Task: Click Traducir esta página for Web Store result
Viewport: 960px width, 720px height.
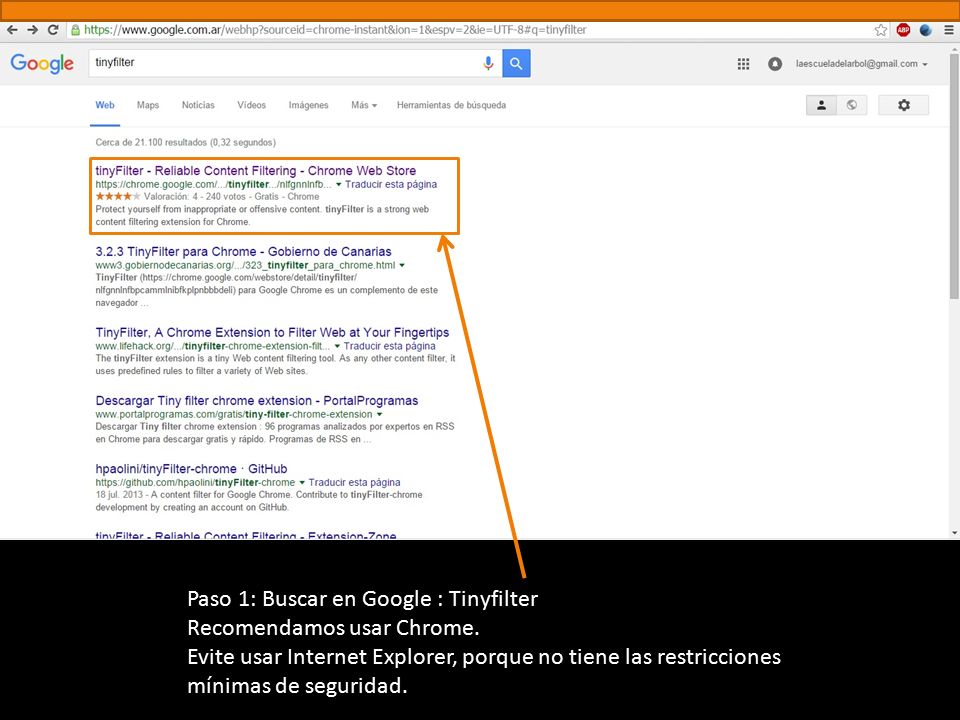Action: click(x=391, y=184)
